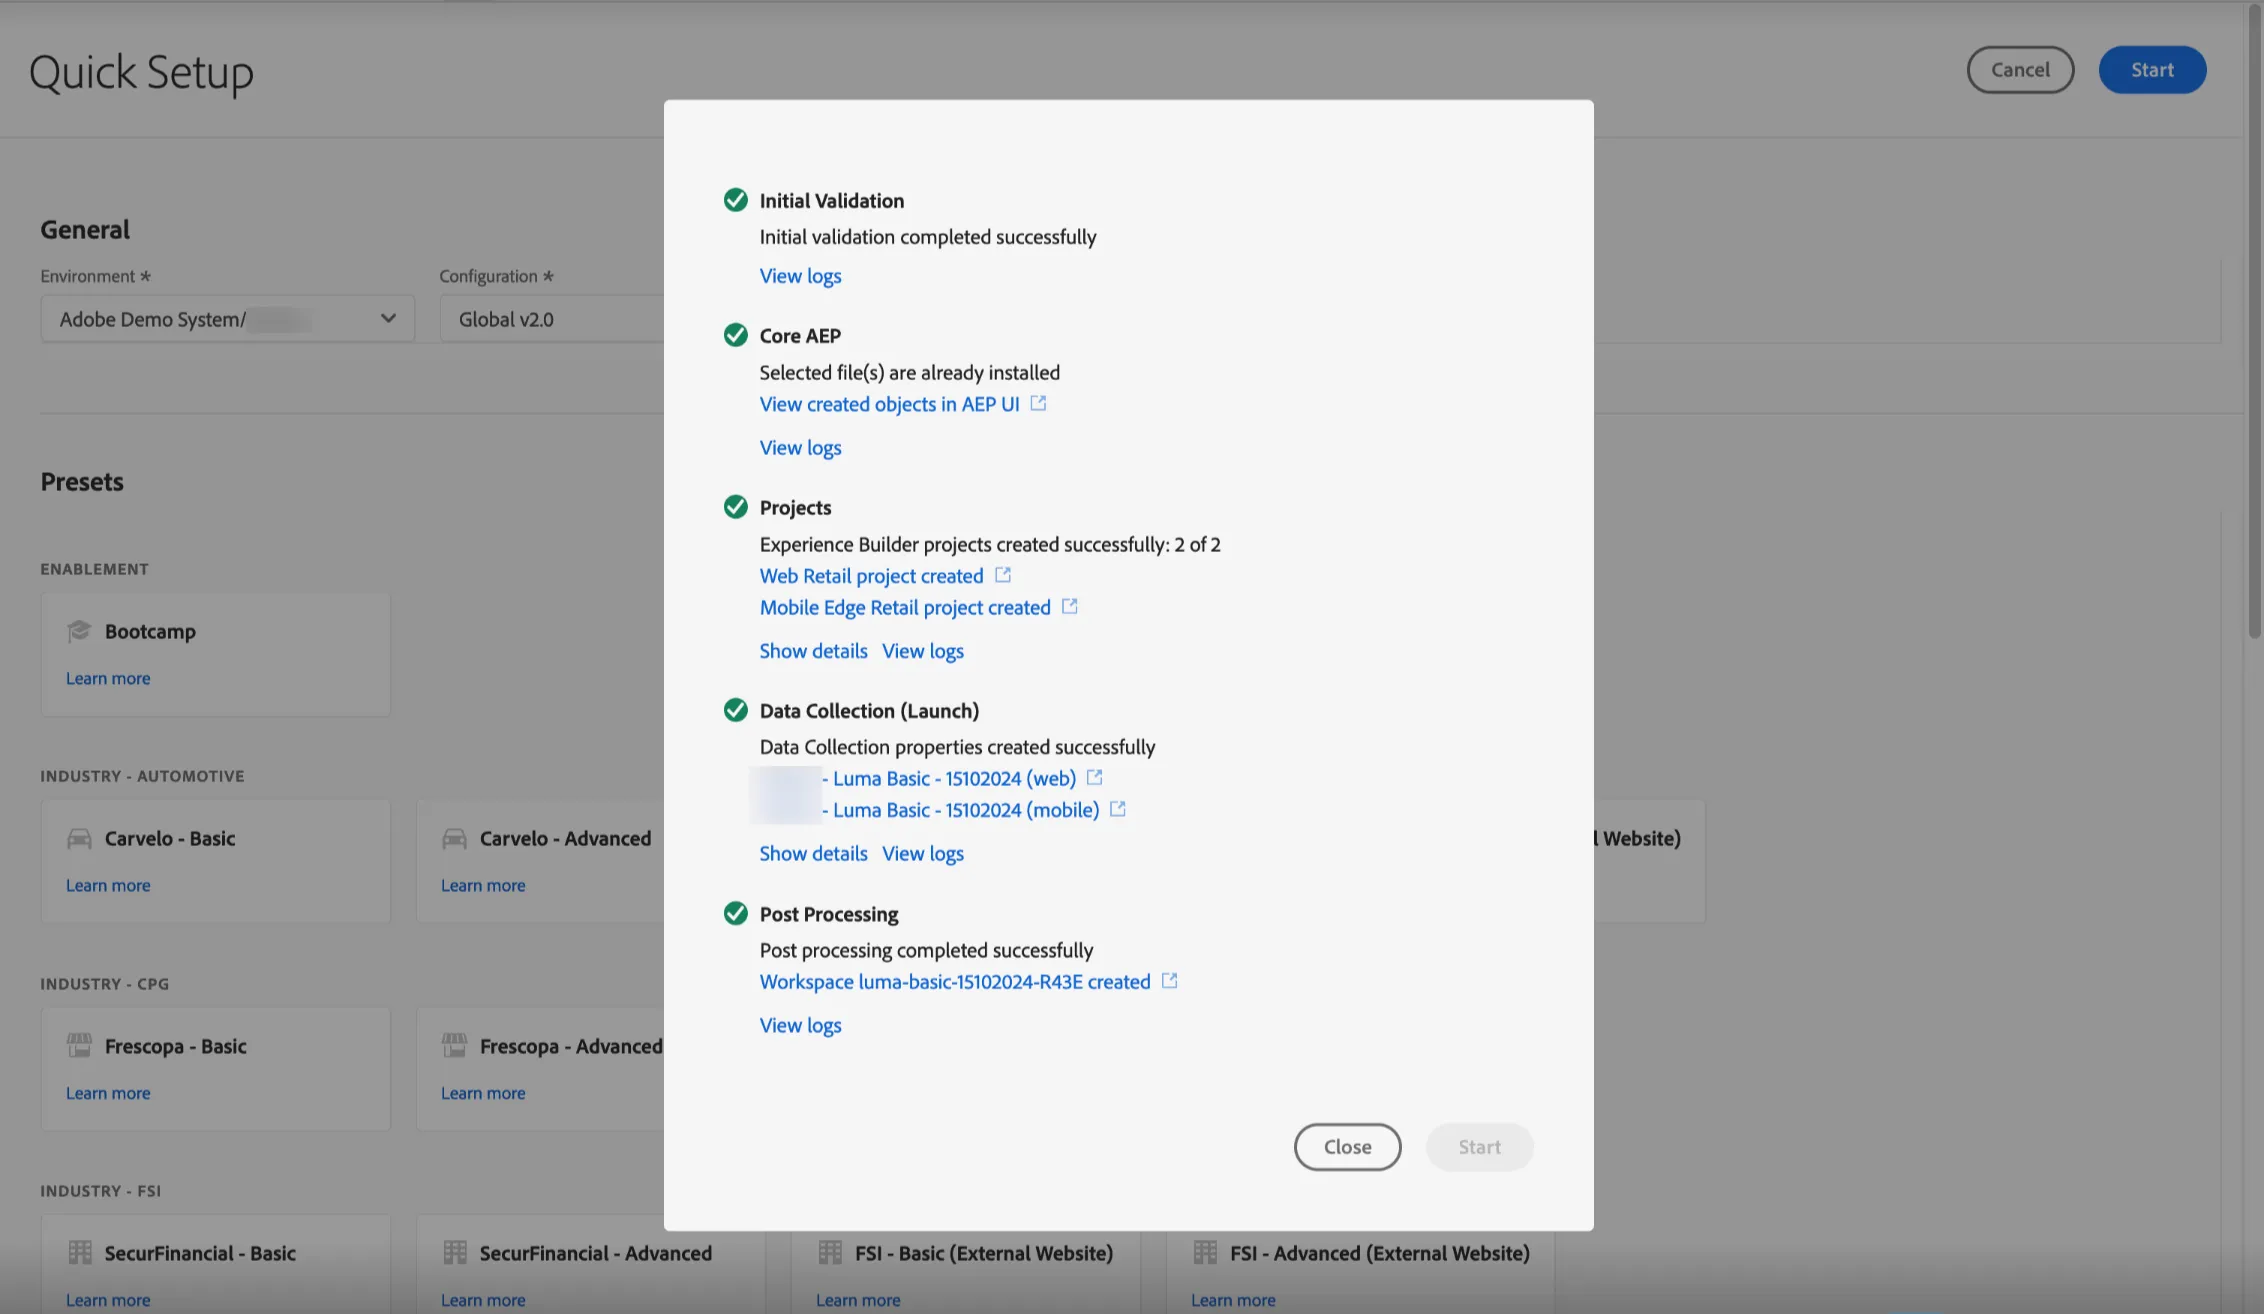Open external link icon beside View created objects
The height and width of the screenshot is (1314, 2264).
[x=1038, y=403]
